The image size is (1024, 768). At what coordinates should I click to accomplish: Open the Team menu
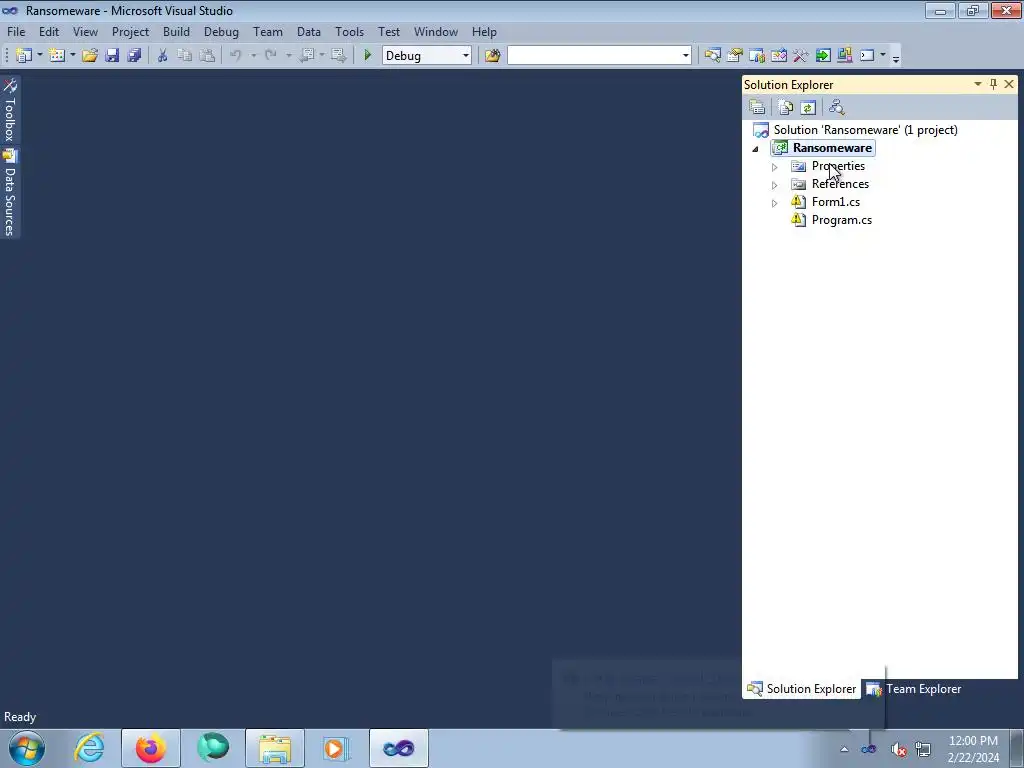coord(268,31)
